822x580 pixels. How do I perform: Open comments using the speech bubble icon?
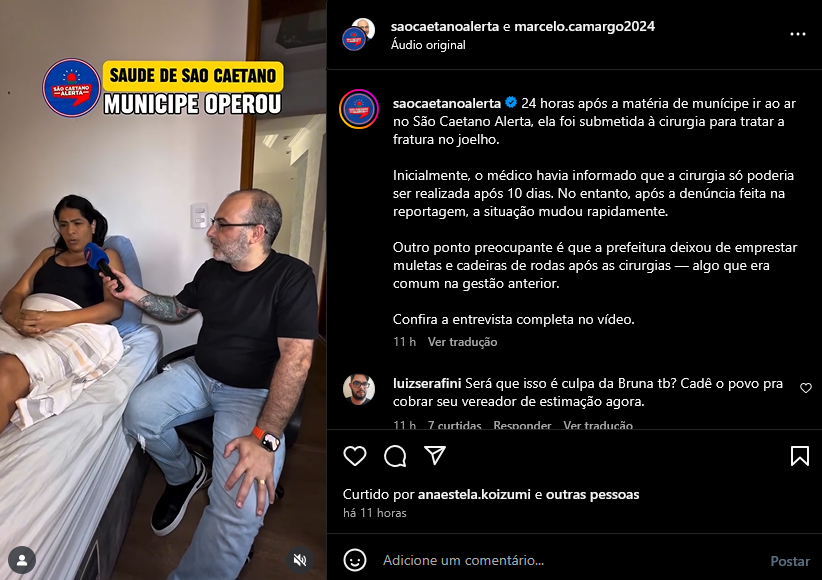[395, 456]
